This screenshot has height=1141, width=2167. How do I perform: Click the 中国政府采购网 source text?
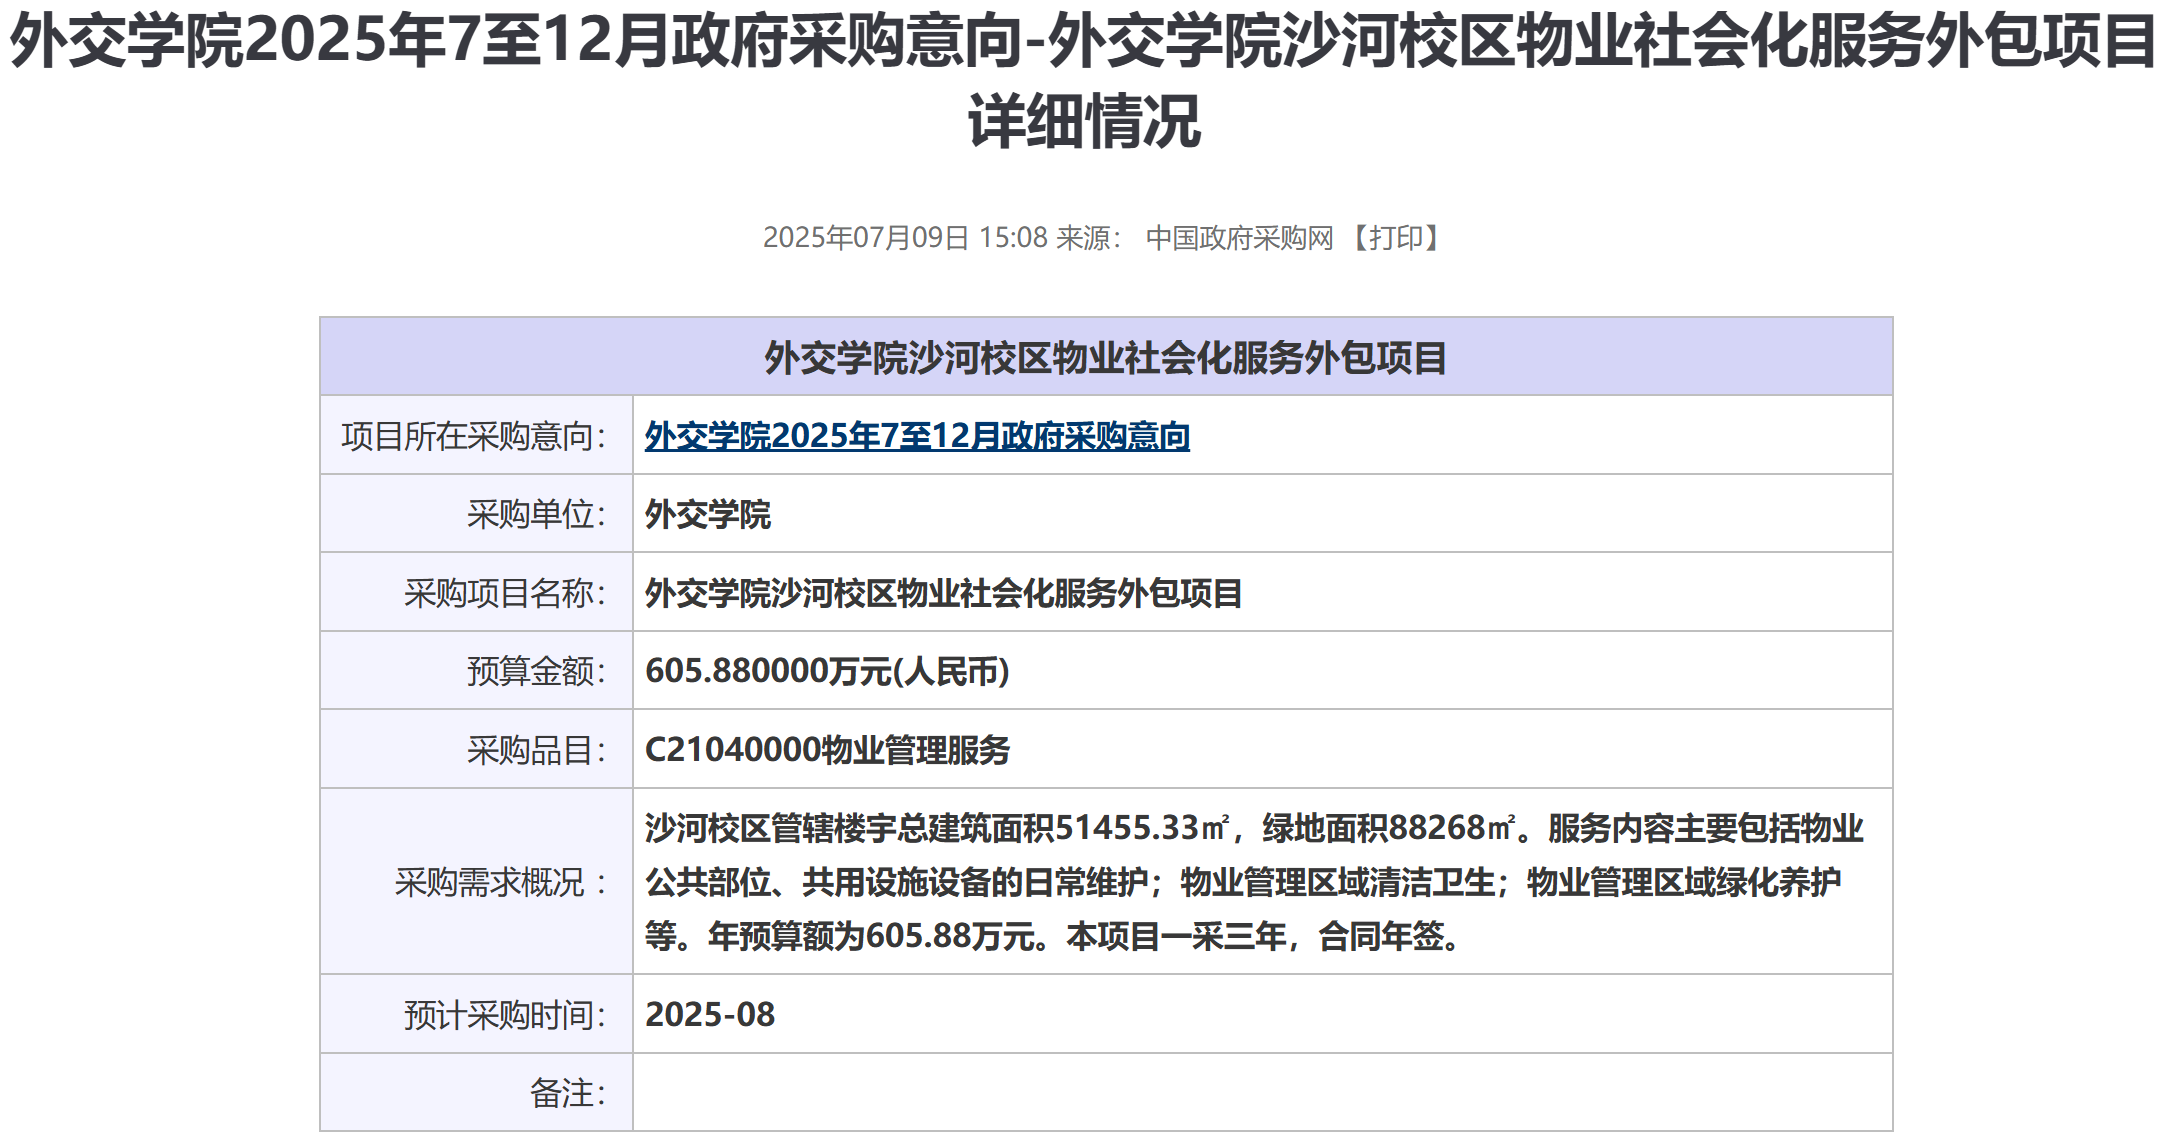tap(1239, 238)
